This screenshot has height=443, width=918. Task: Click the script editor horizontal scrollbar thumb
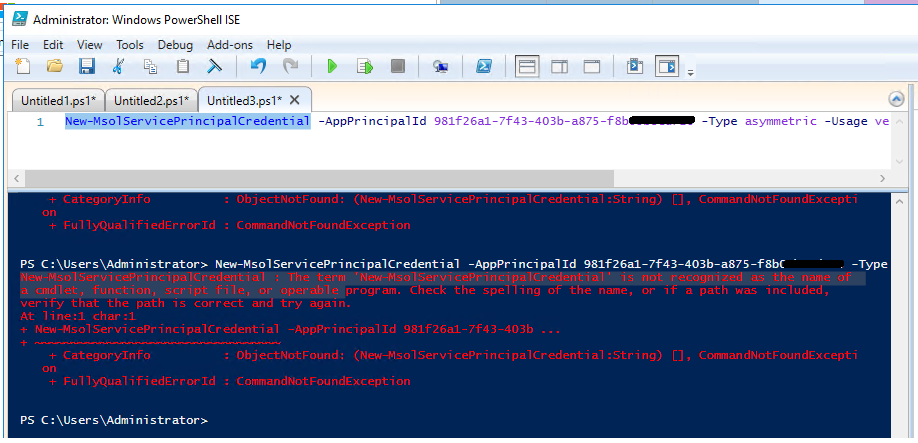[319, 178]
